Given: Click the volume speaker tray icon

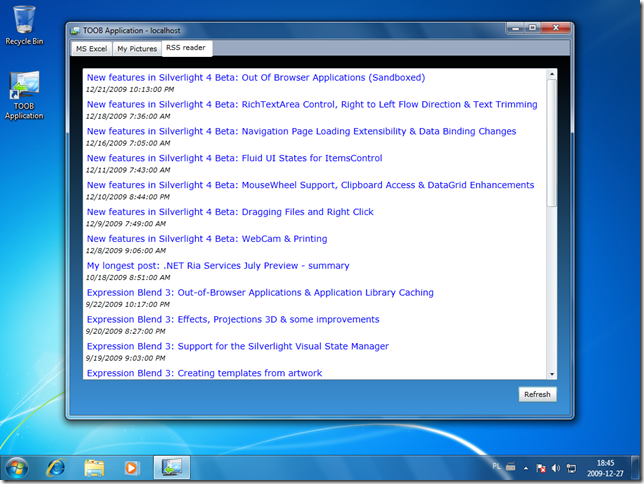Looking at the screenshot, I should point(556,468).
